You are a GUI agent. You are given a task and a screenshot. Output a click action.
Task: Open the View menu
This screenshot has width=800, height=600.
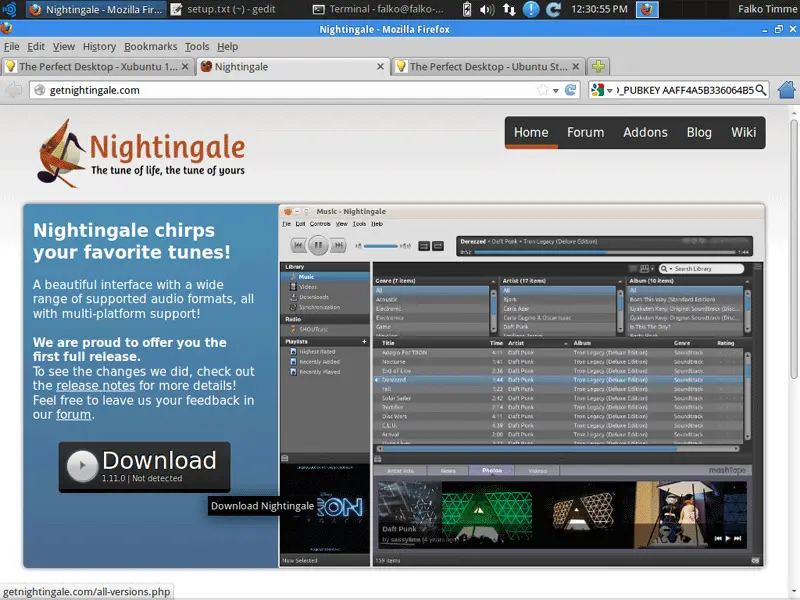click(64, 46)
